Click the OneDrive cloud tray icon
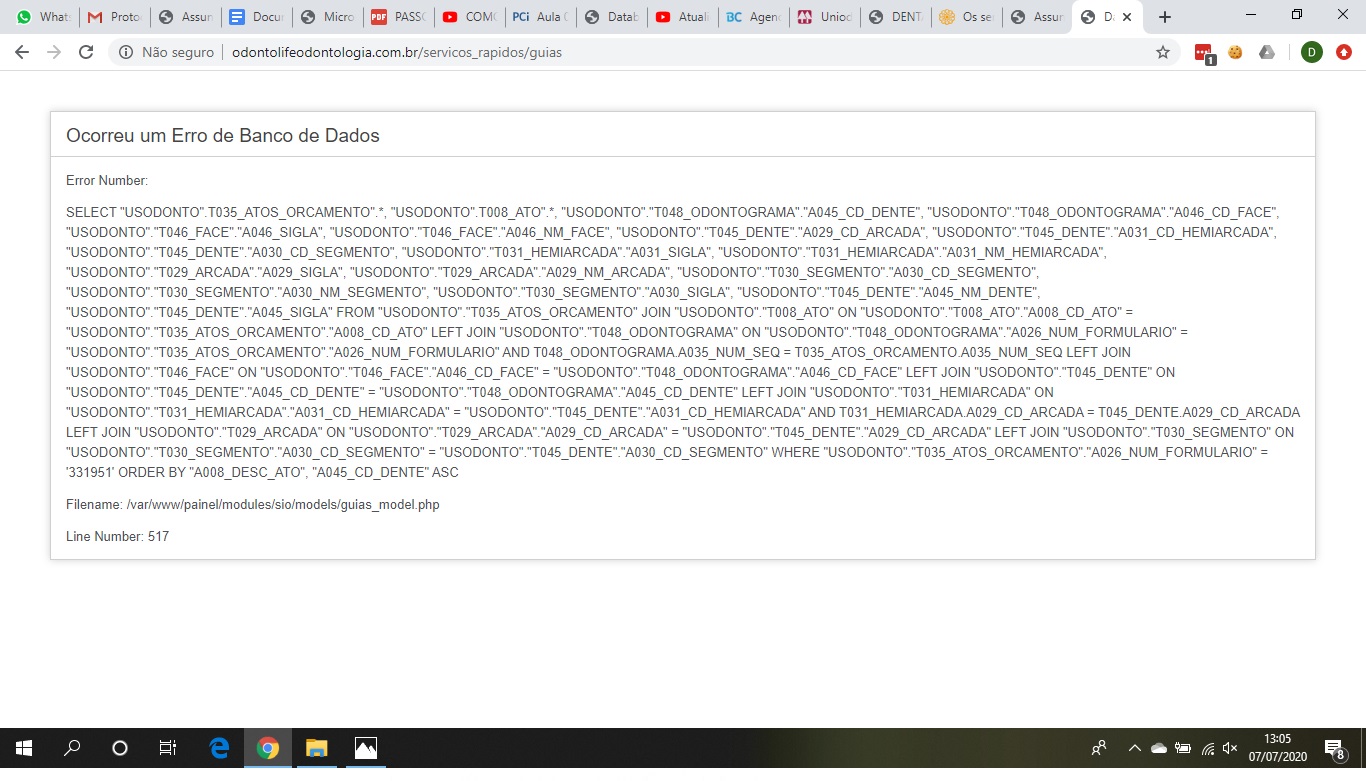This screenshot has height=781, width=1366. [x=1159, y=748]
